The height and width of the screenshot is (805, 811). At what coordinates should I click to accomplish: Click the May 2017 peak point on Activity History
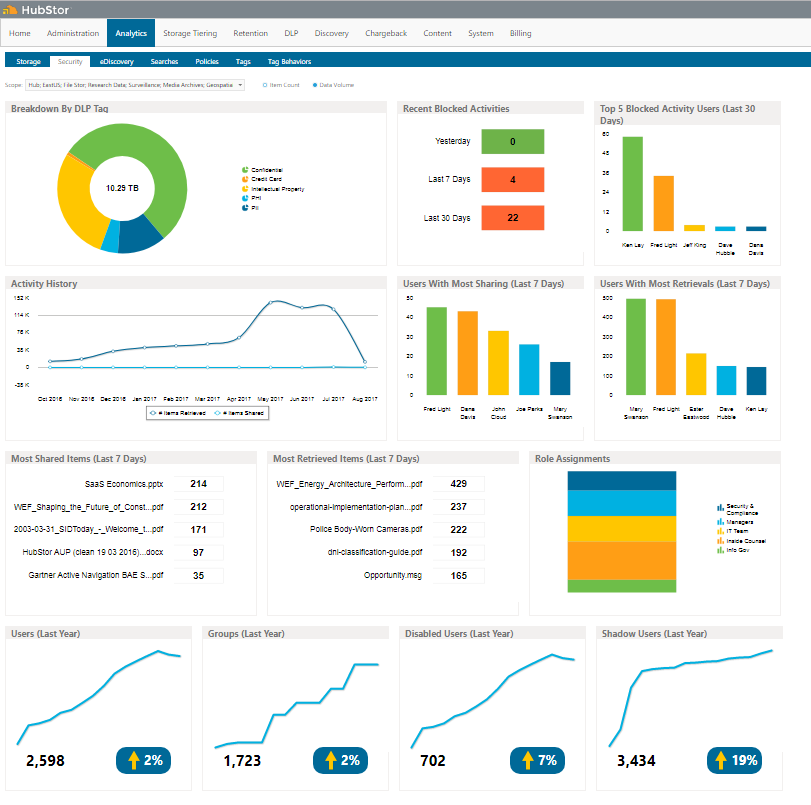(271, 303)
